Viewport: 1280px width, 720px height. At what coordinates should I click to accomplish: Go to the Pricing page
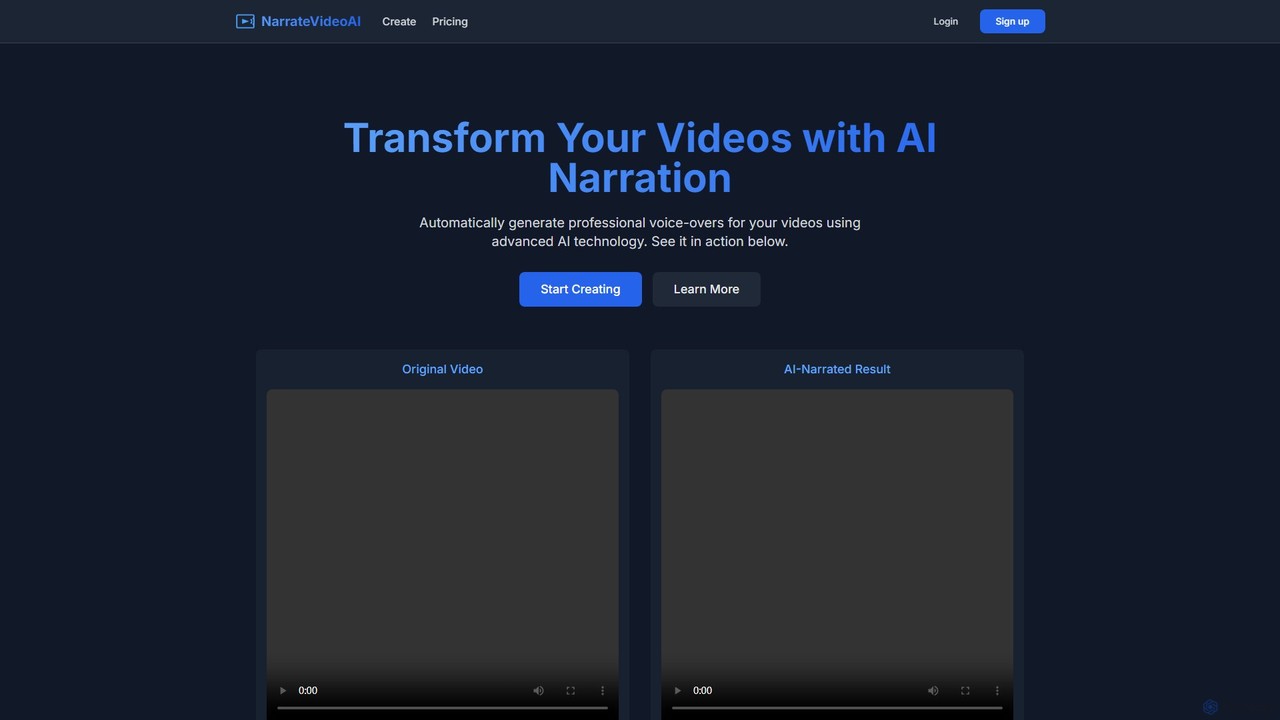tap(450, 21)
